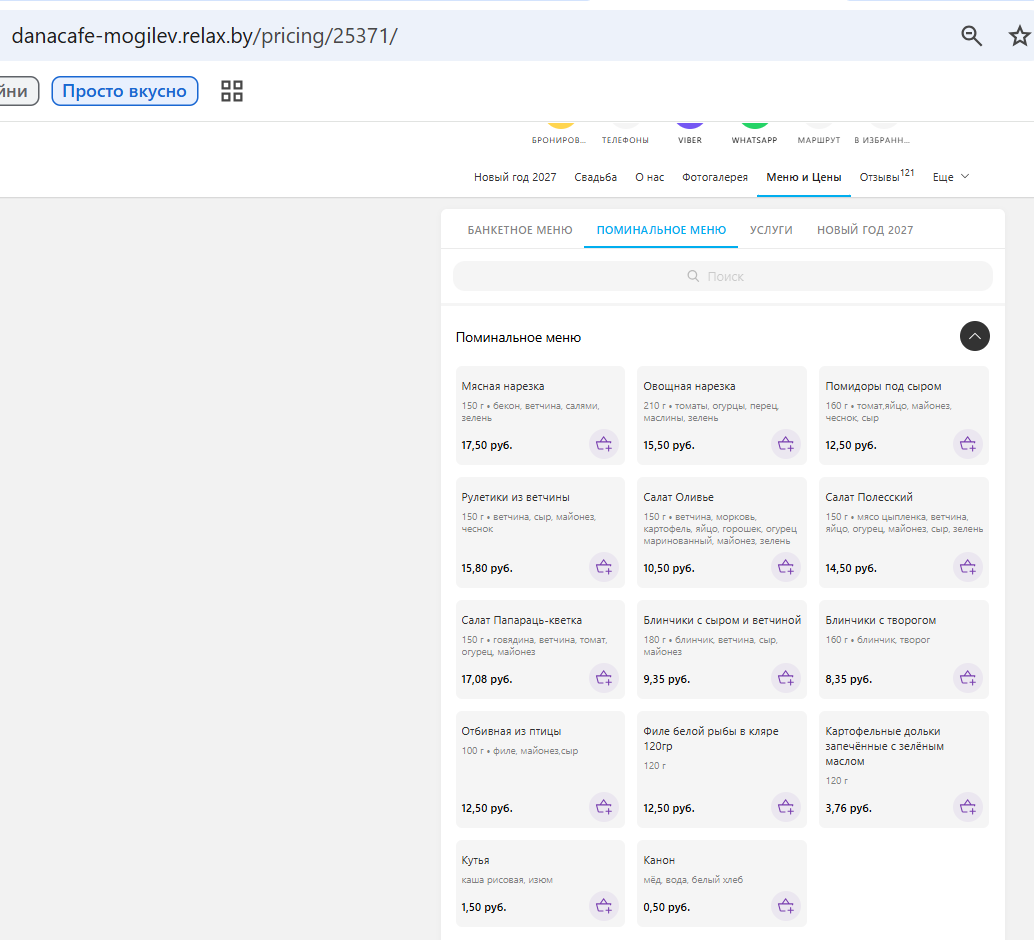Open the Свадьба page
The width and height of the screenshot is (1034, 940).
tap(595, 177)
